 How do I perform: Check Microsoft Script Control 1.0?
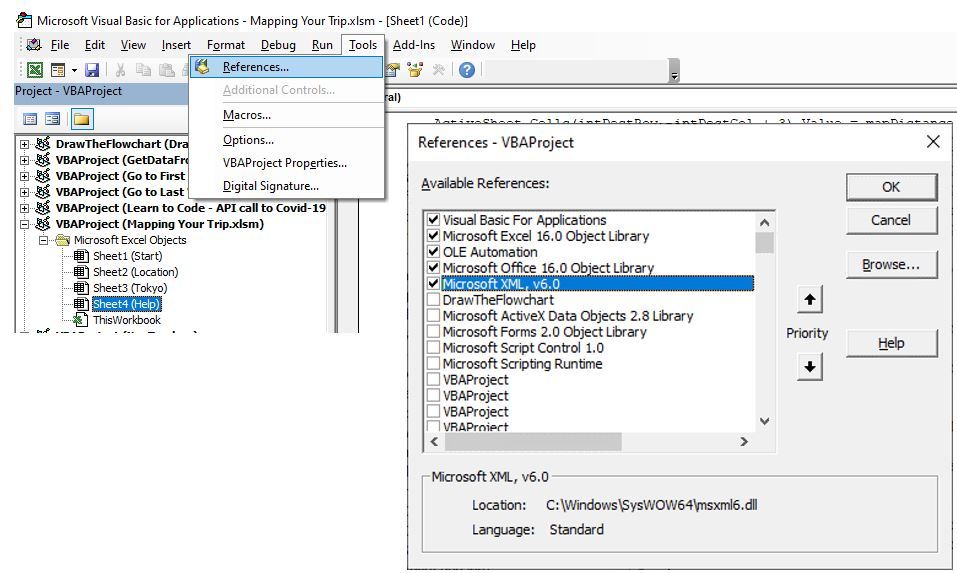pos(433,347)
